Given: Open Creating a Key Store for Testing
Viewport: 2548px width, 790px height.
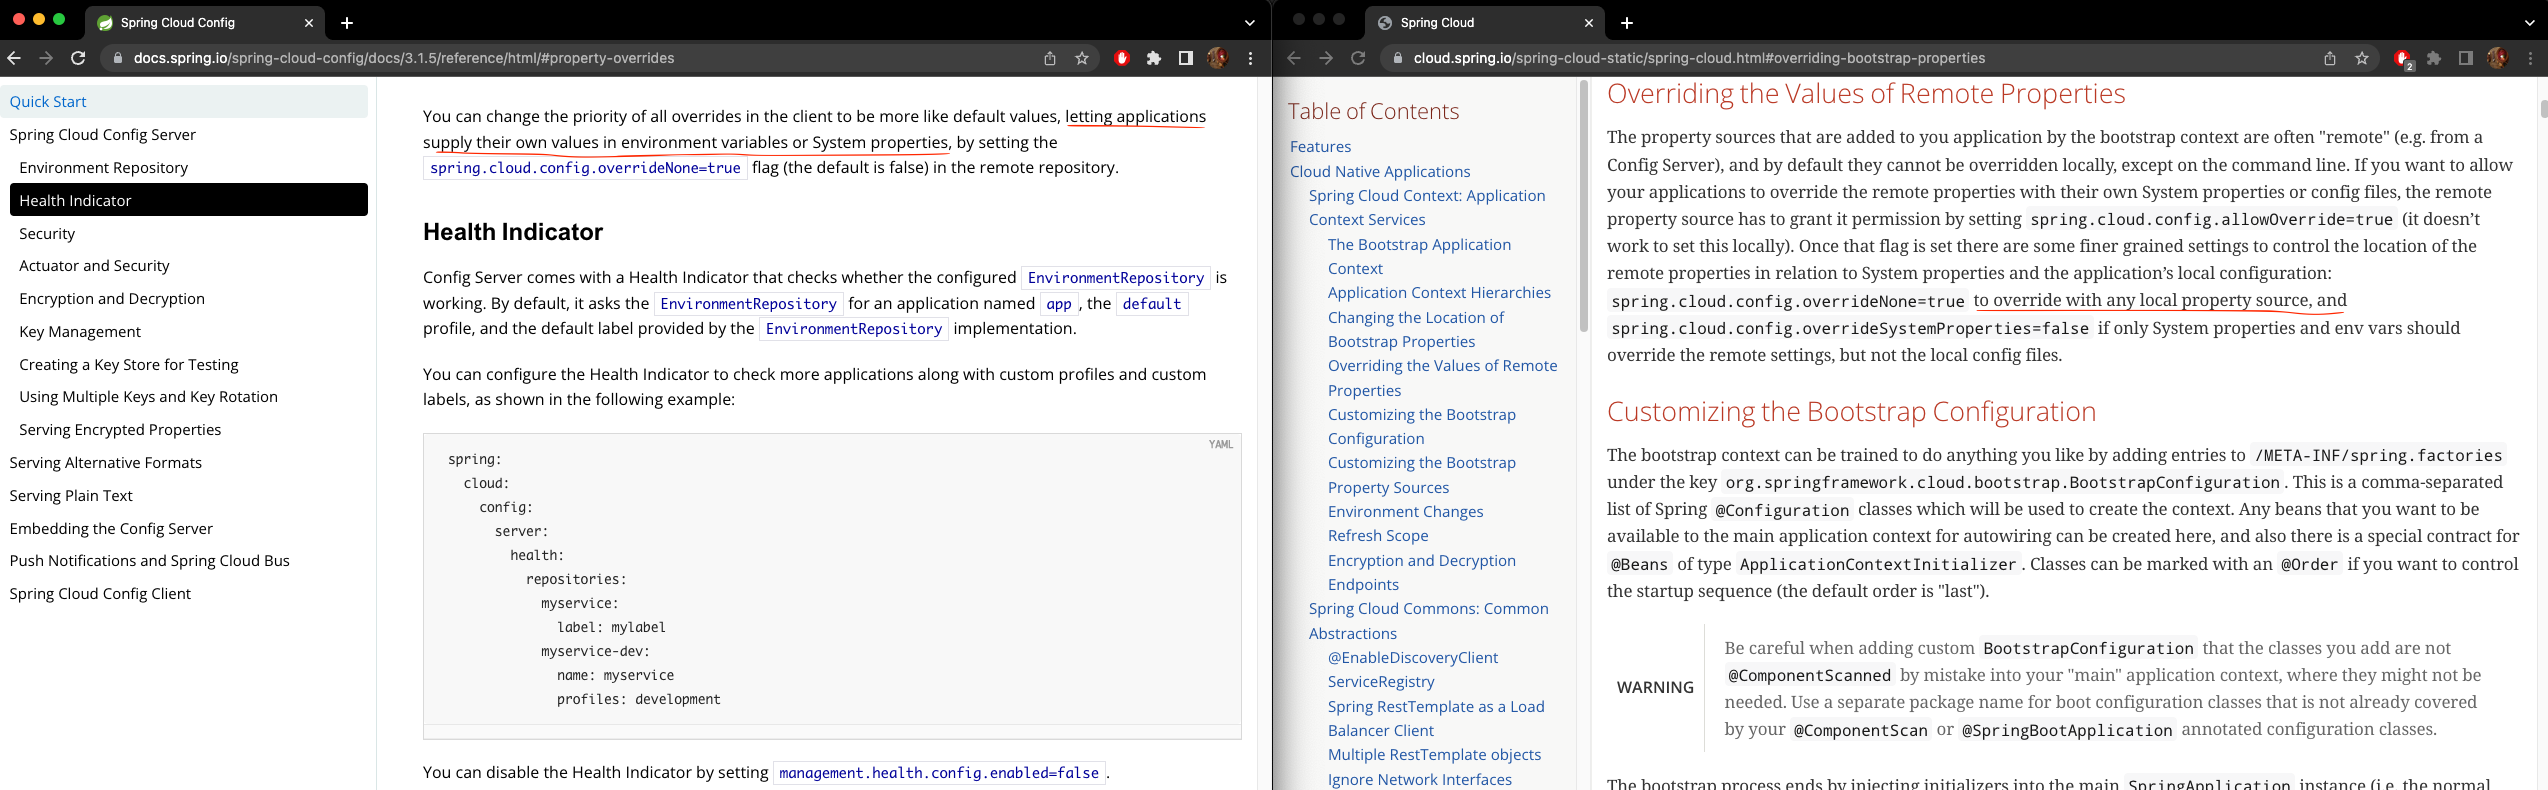Looking at the screenshot, I should point(129,364).
